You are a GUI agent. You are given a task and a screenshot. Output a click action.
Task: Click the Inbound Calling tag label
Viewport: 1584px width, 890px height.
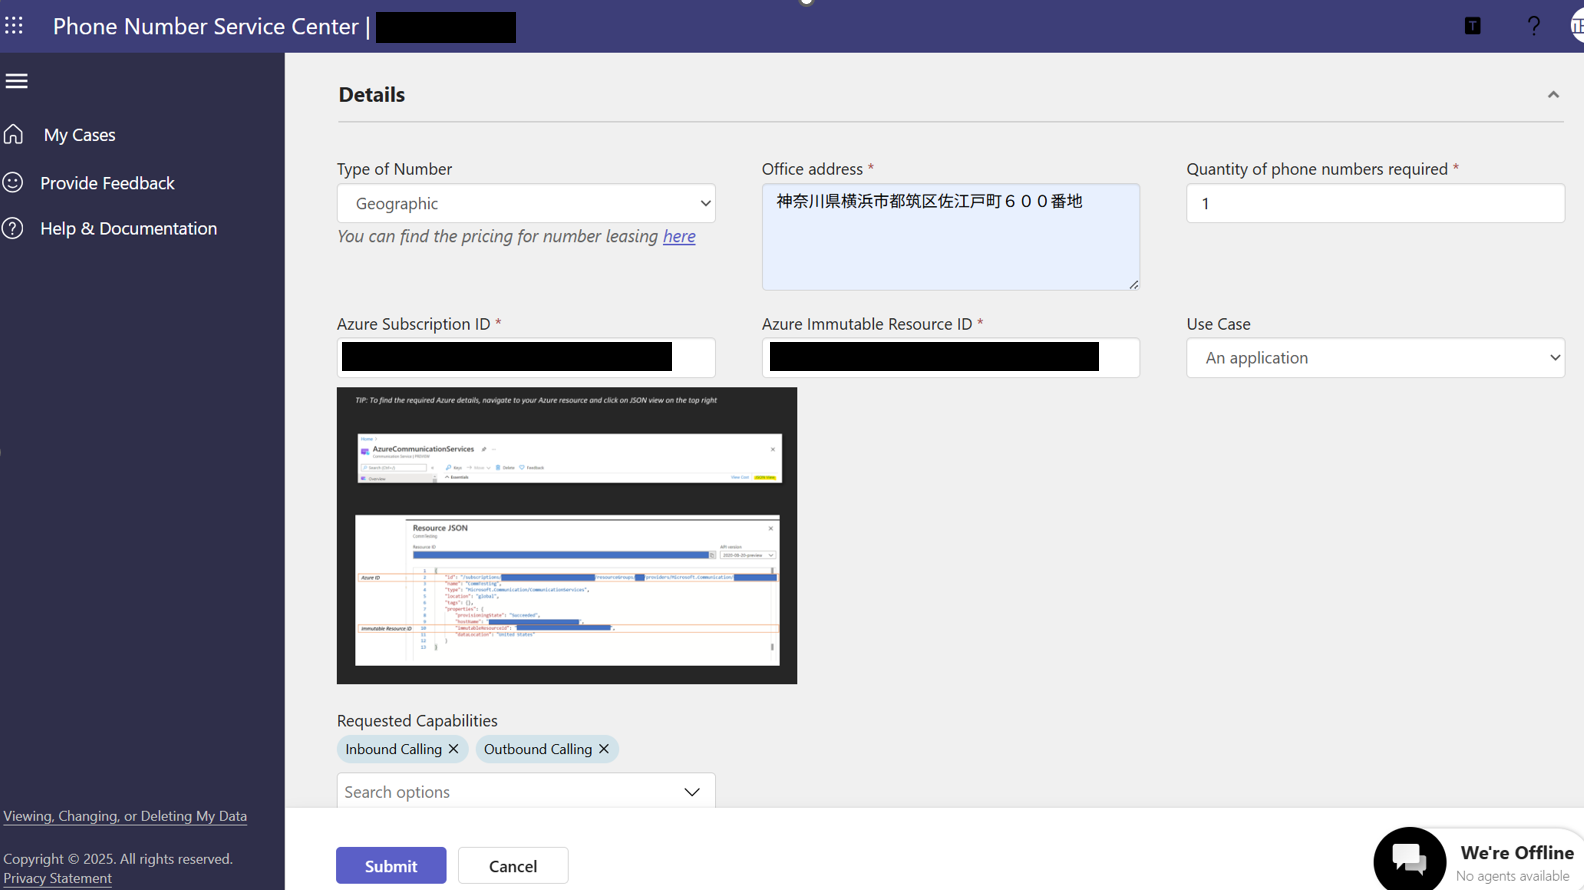point(393,749)
